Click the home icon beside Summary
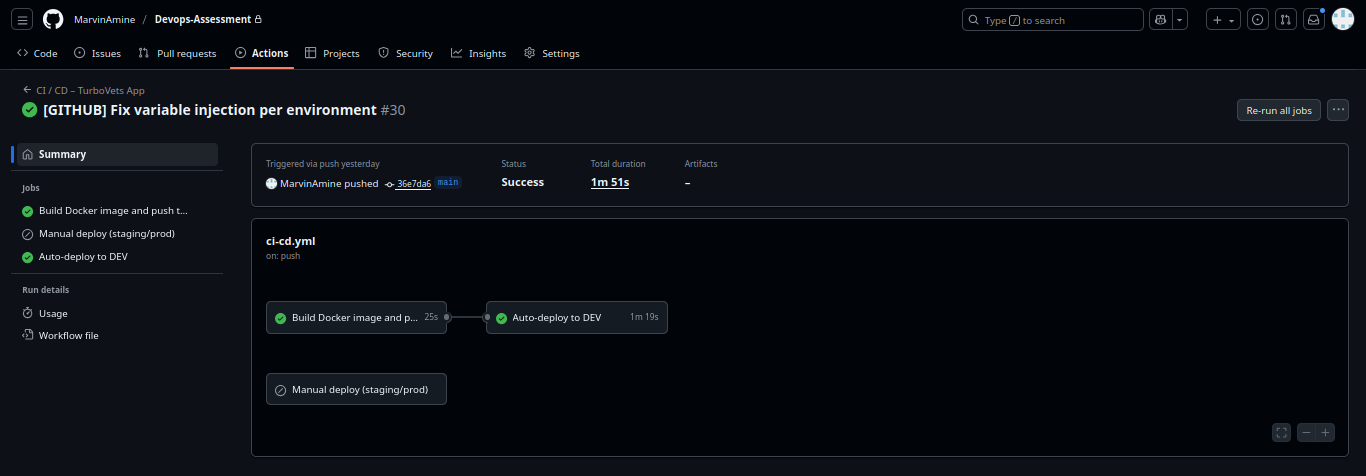The image size is (1366, 476). pyautogui.click(x=28, y=154)
